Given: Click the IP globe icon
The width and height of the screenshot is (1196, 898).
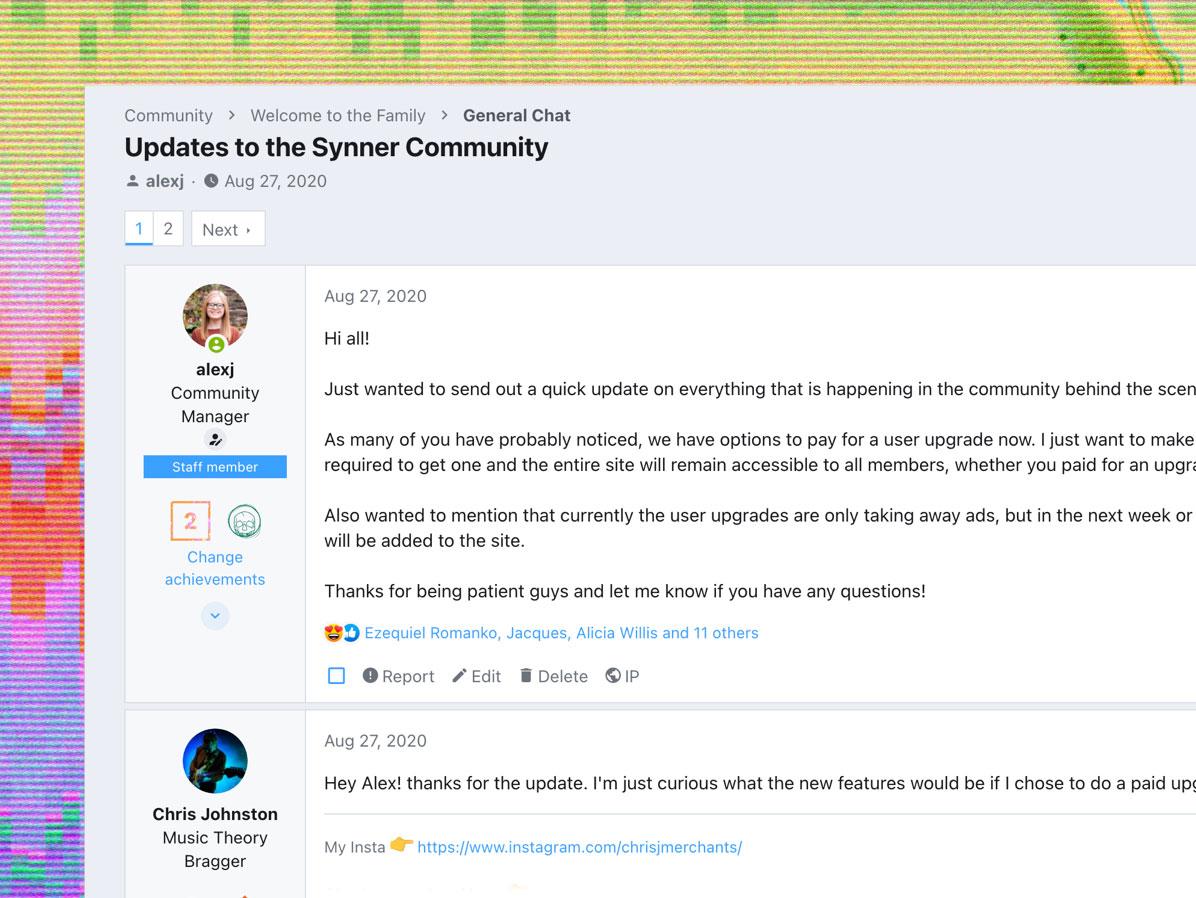Looking at the screenshot, I should [x=613, y=676].
